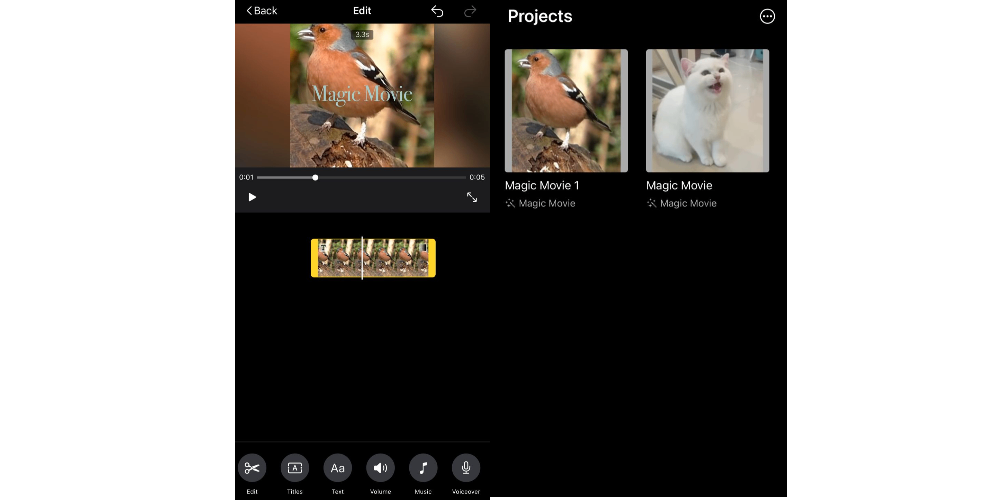Open the Text tool
Viewport: 1000px width, 500px height.
337,468
